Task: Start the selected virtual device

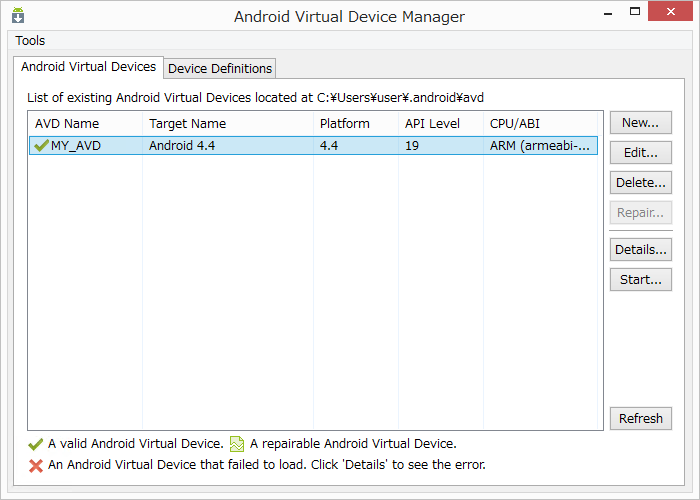Action: pos(641,279)
